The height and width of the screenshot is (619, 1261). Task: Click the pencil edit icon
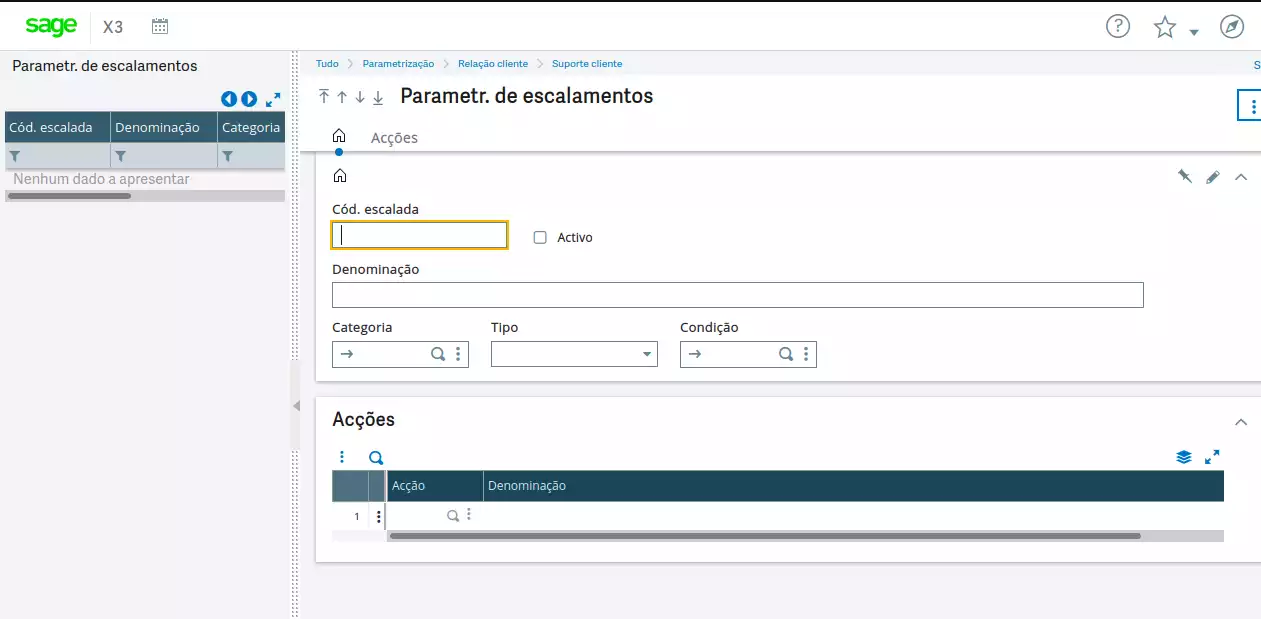(x=1213, y=177)
